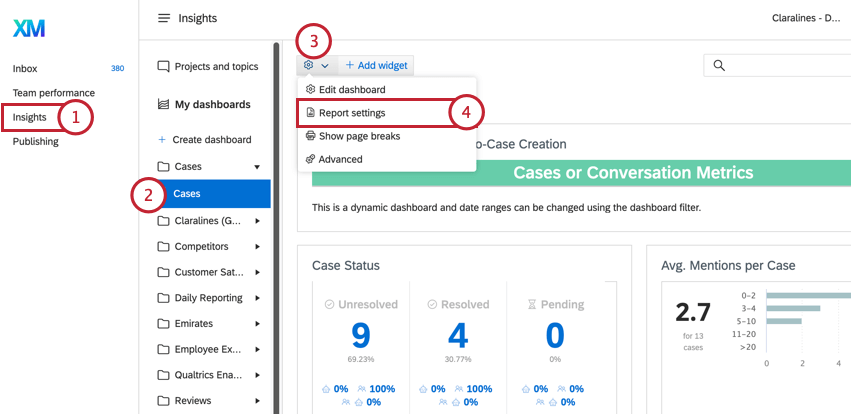
Task: Click the search magnifier icon
Action: (x=719, y=66)
